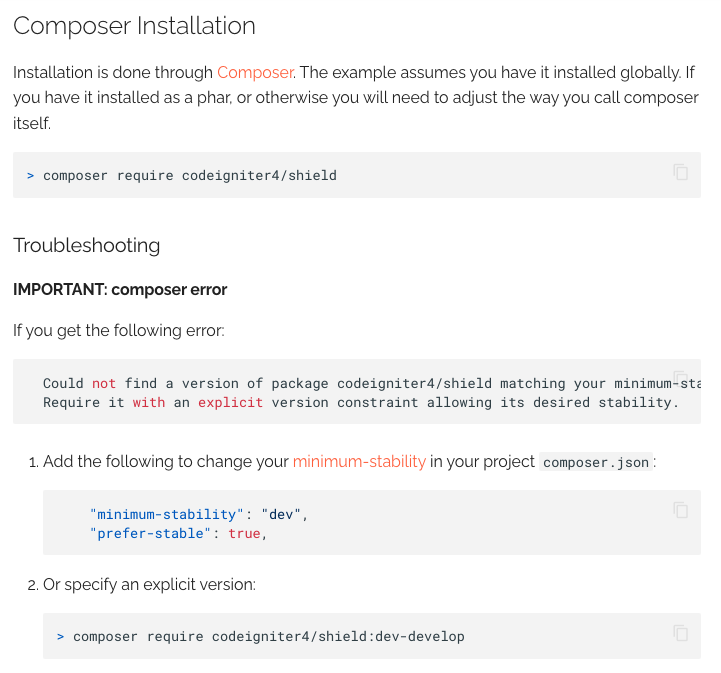Copy the composer error message block

[680, 377]
